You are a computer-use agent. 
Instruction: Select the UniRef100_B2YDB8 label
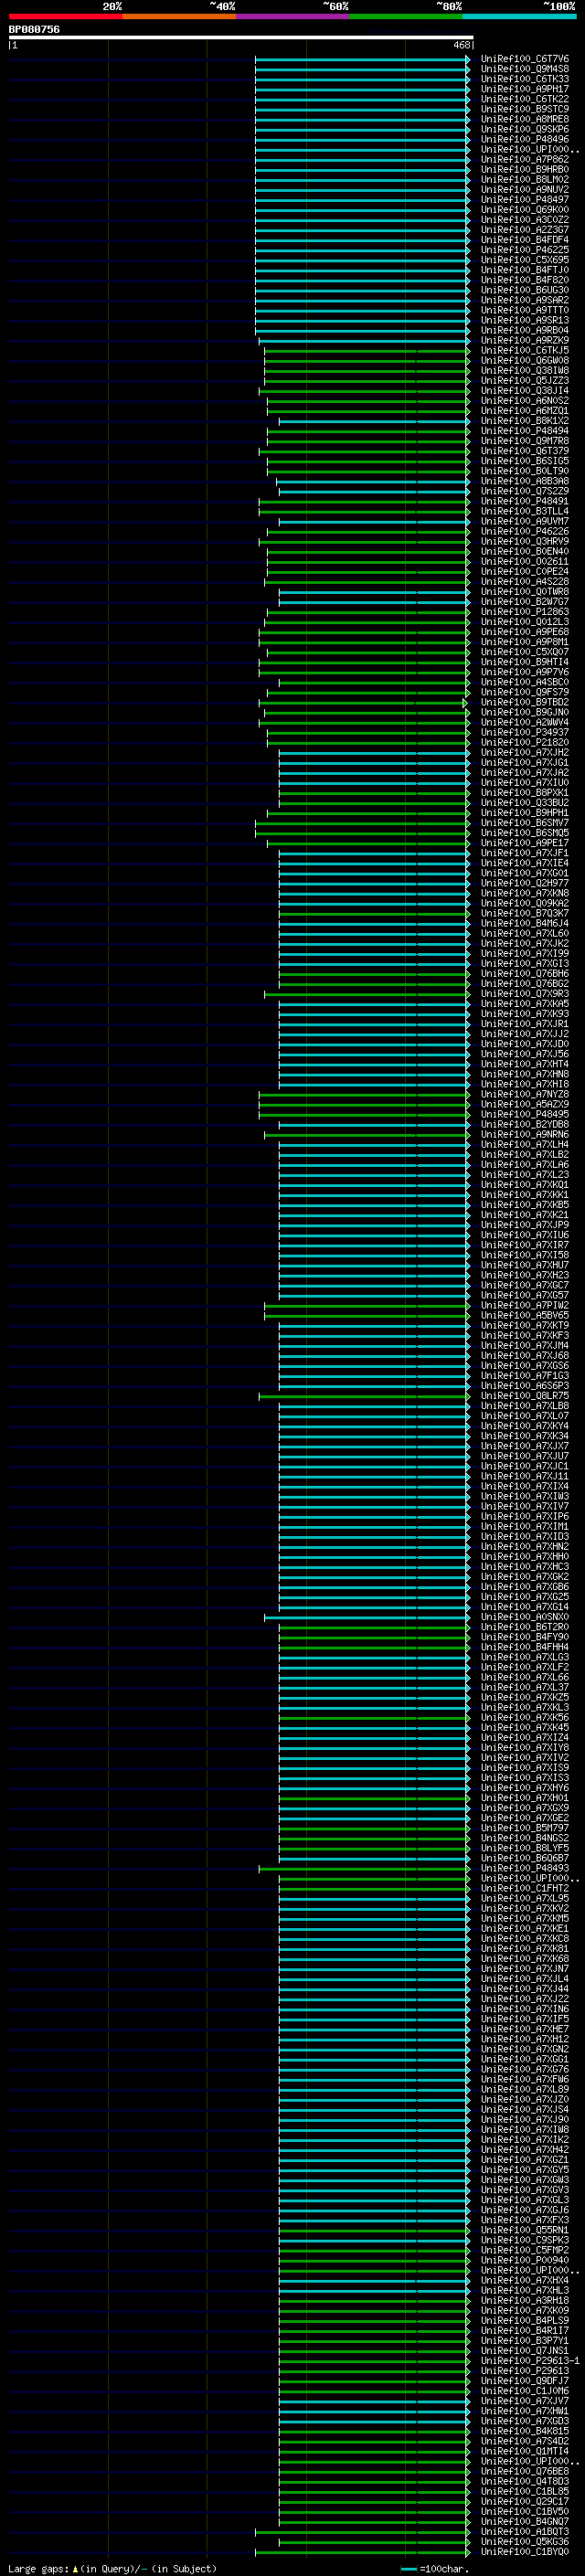click(525, 1125)
